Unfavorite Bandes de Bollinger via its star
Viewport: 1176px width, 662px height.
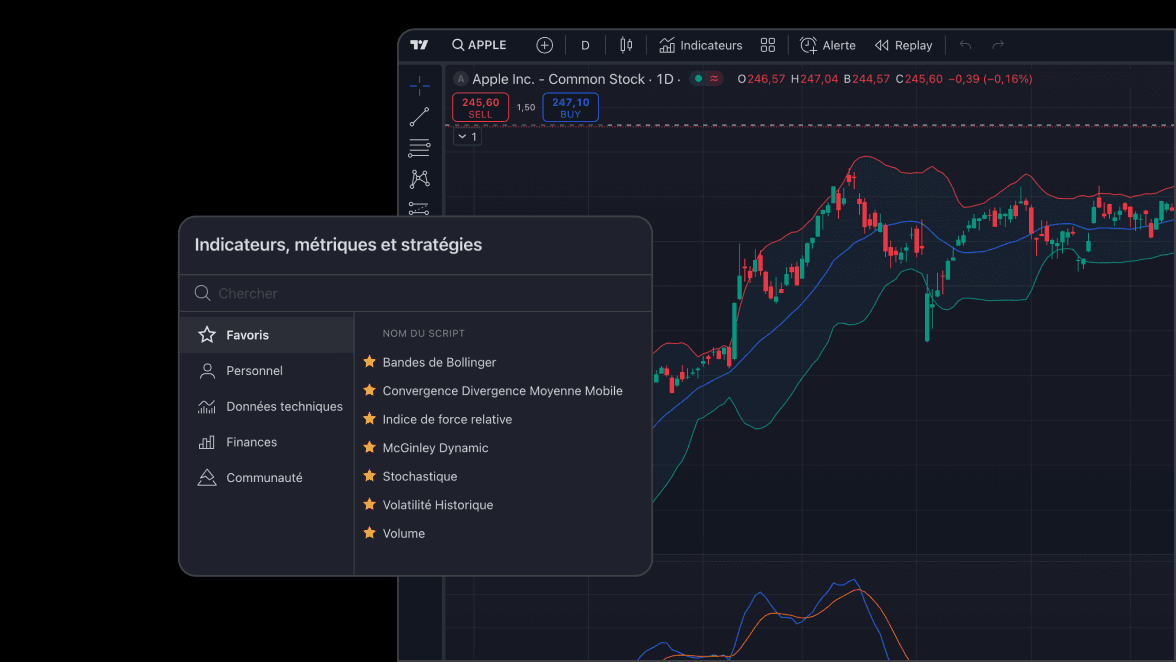(x=369, y=362)
